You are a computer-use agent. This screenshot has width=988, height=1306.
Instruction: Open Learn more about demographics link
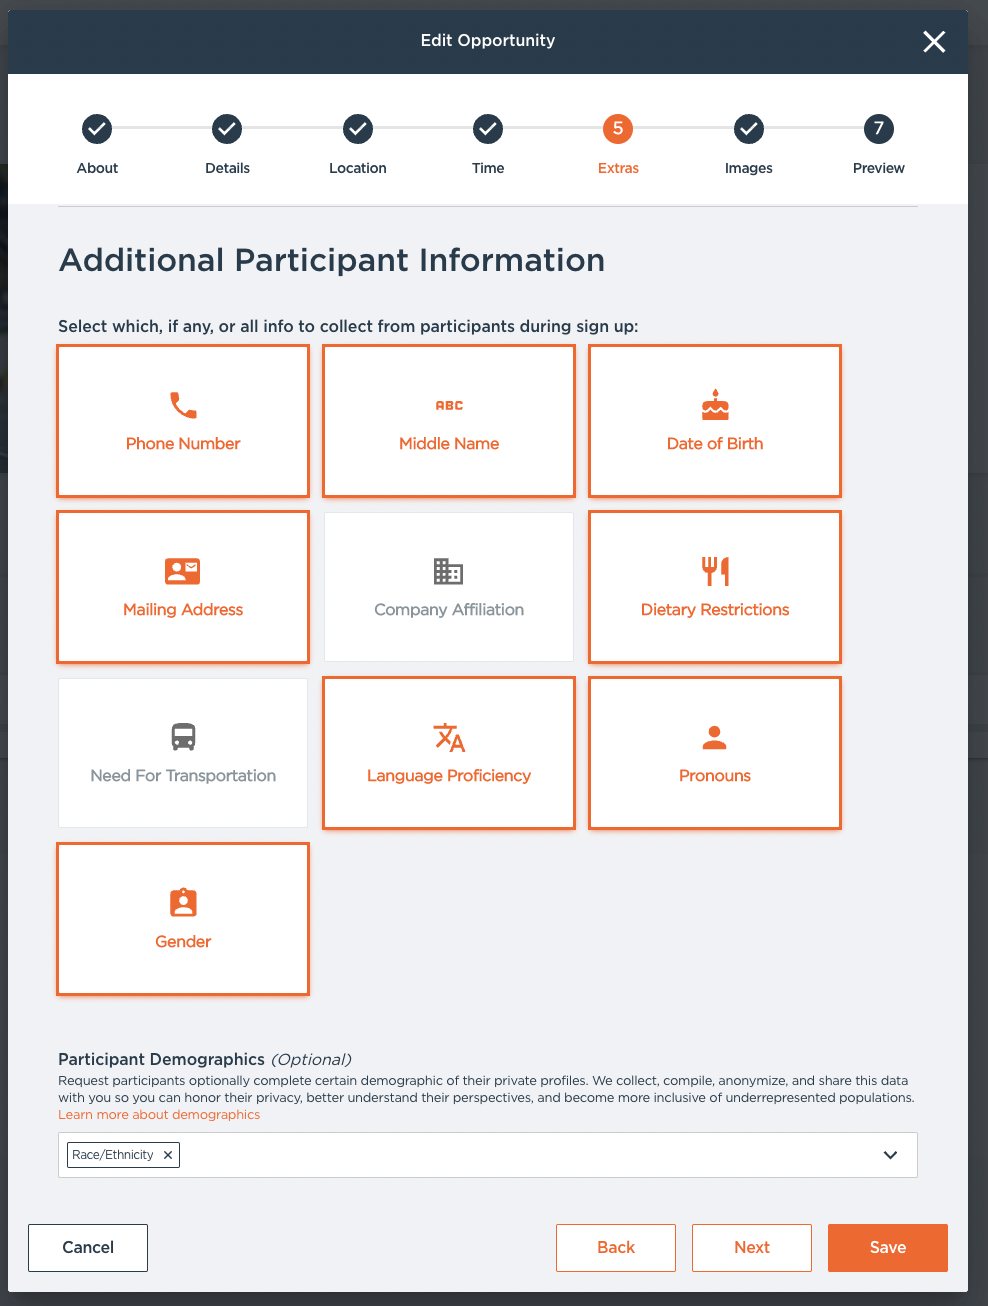coord(159,1115)
